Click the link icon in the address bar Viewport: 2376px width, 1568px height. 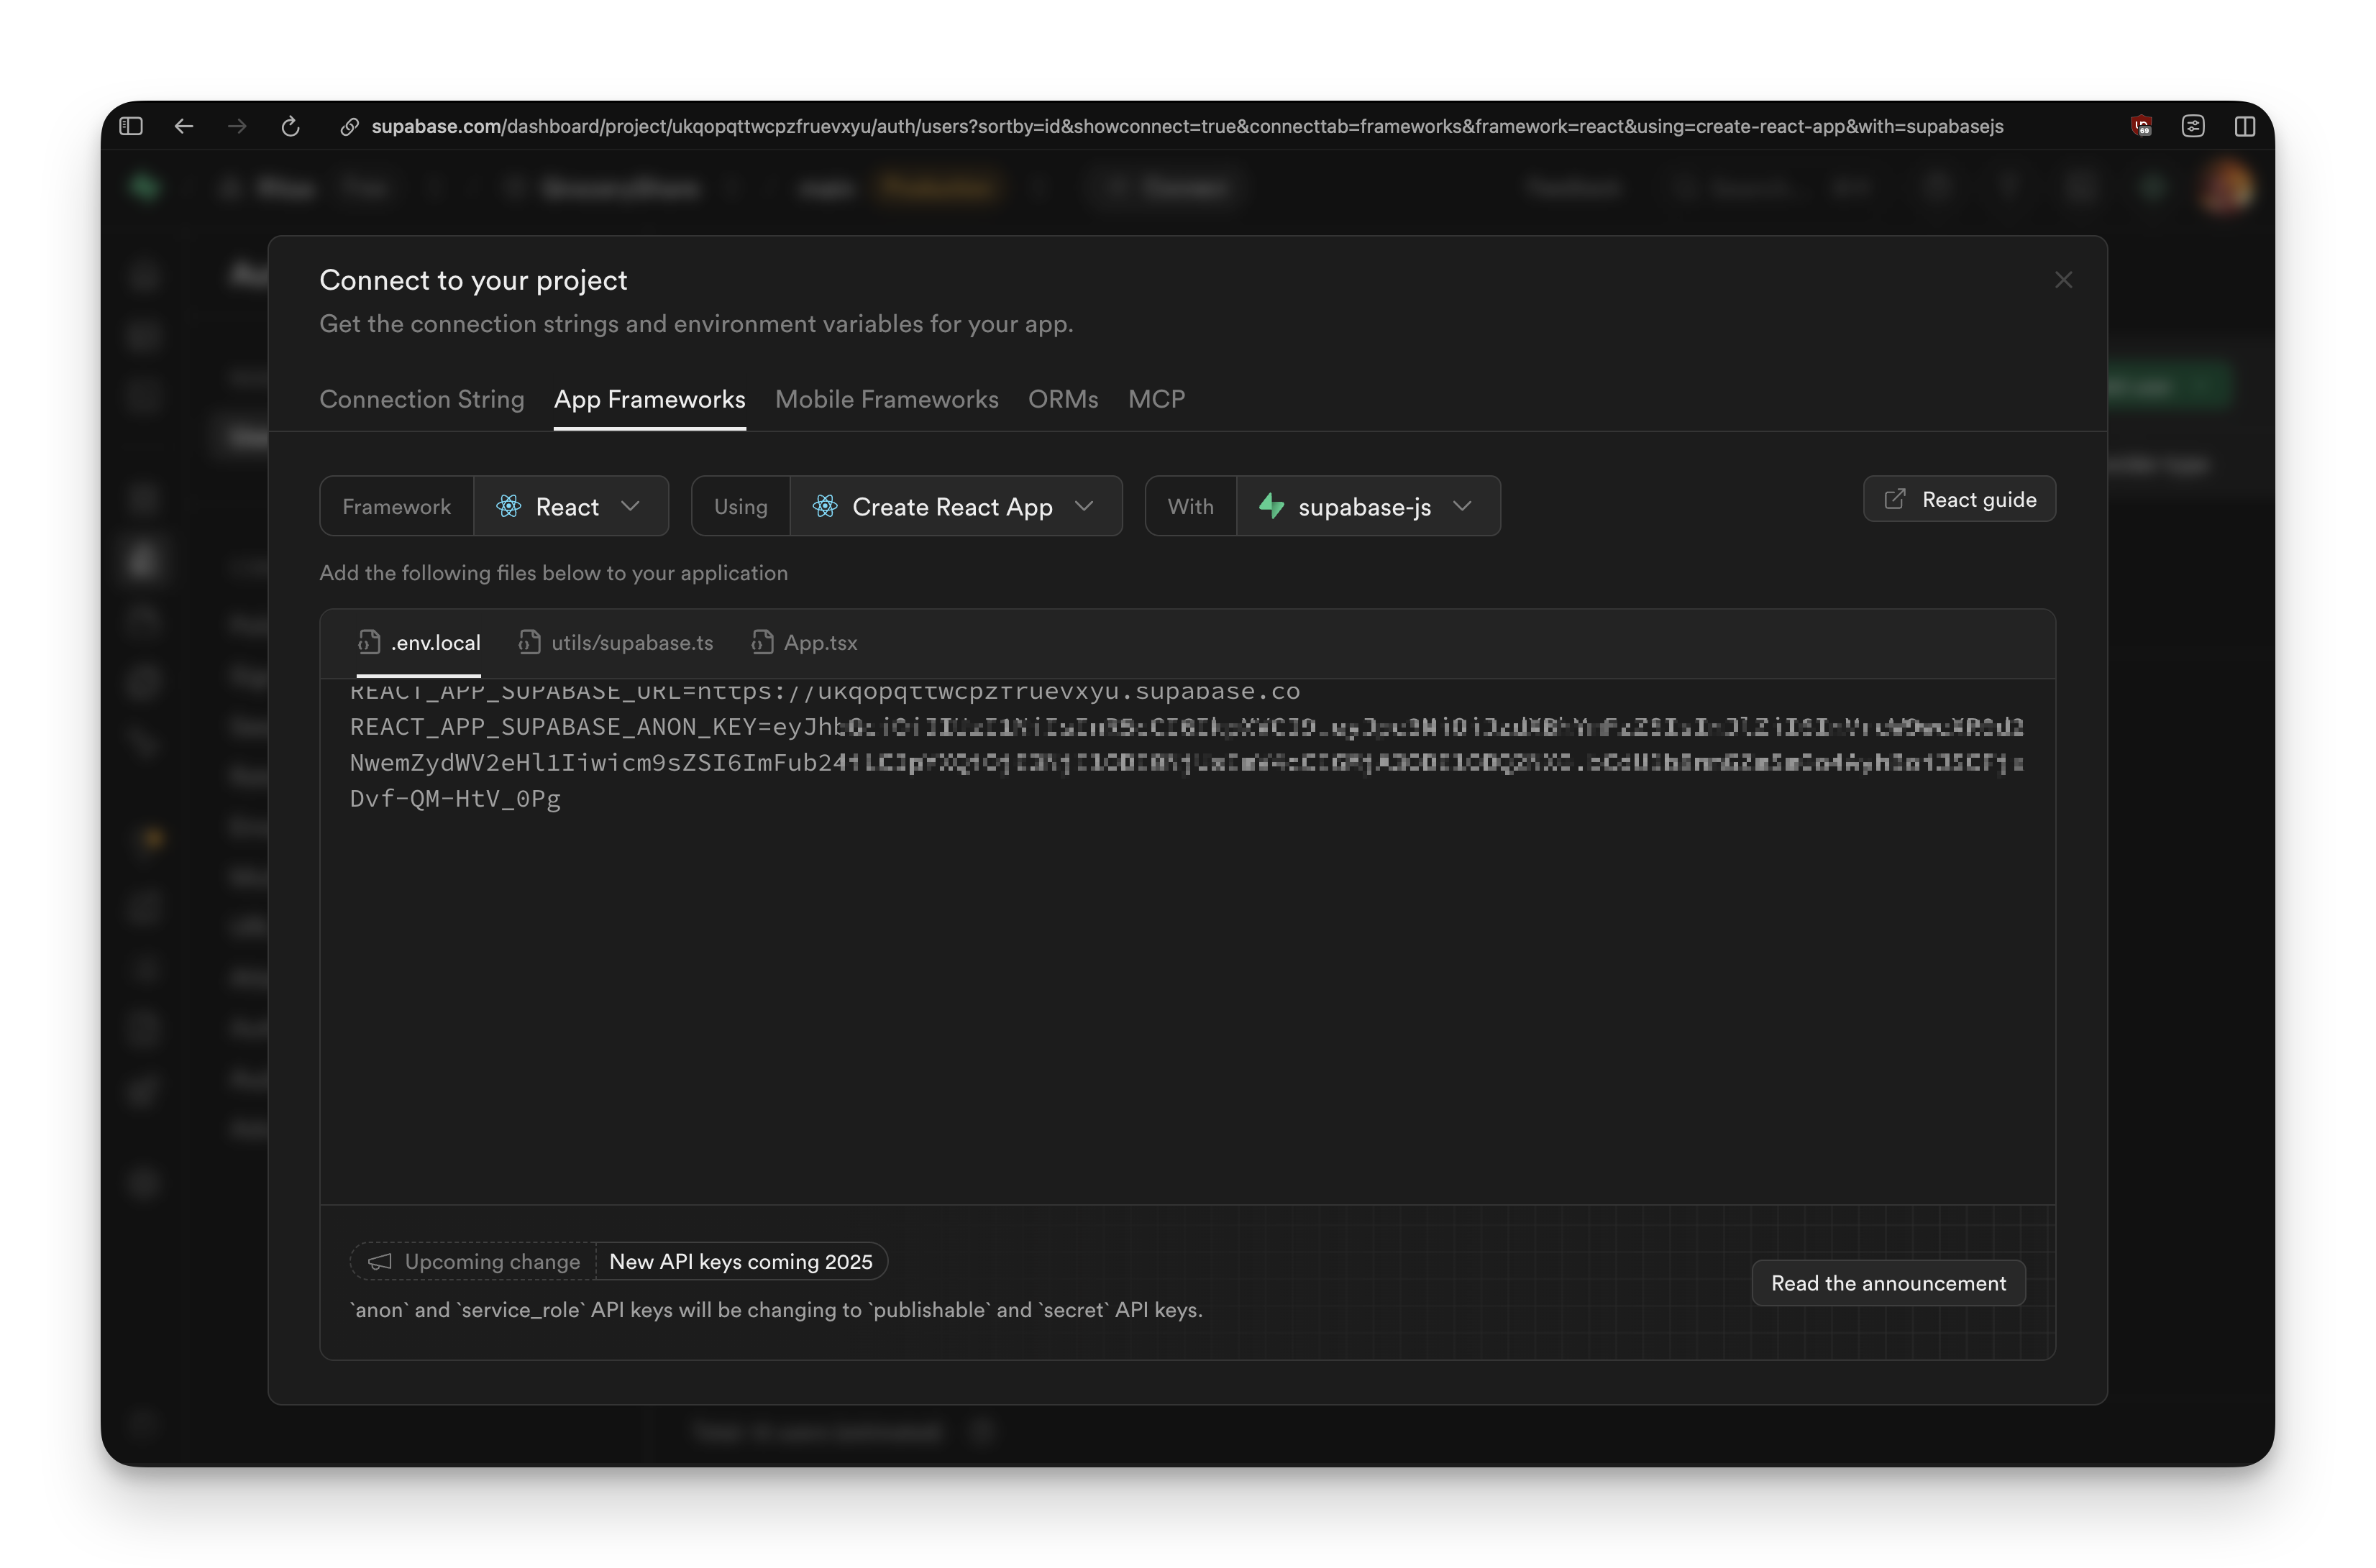(x=348, y=126)
